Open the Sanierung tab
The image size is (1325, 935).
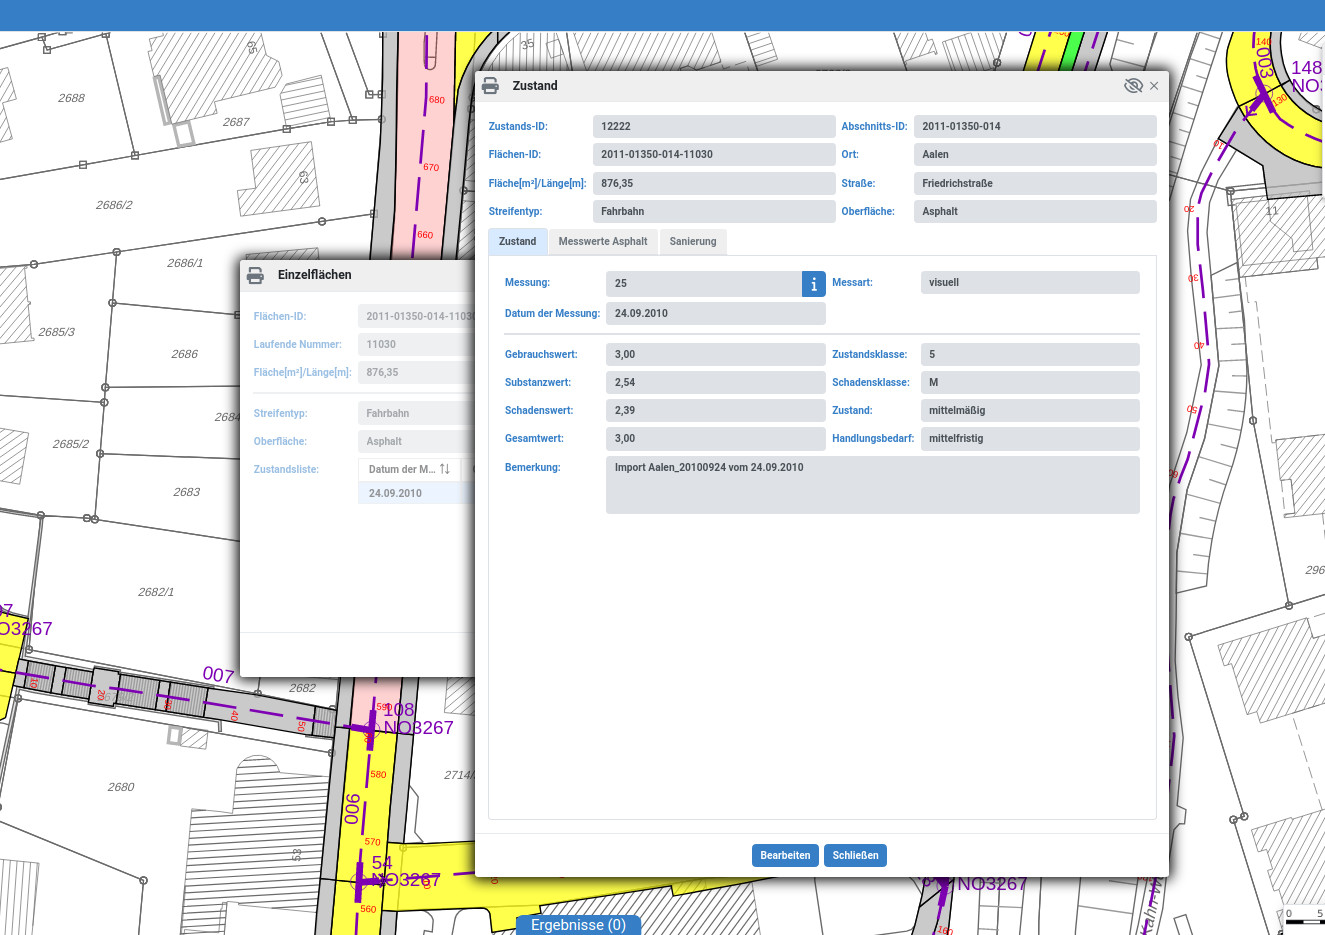tap(692, 241)
